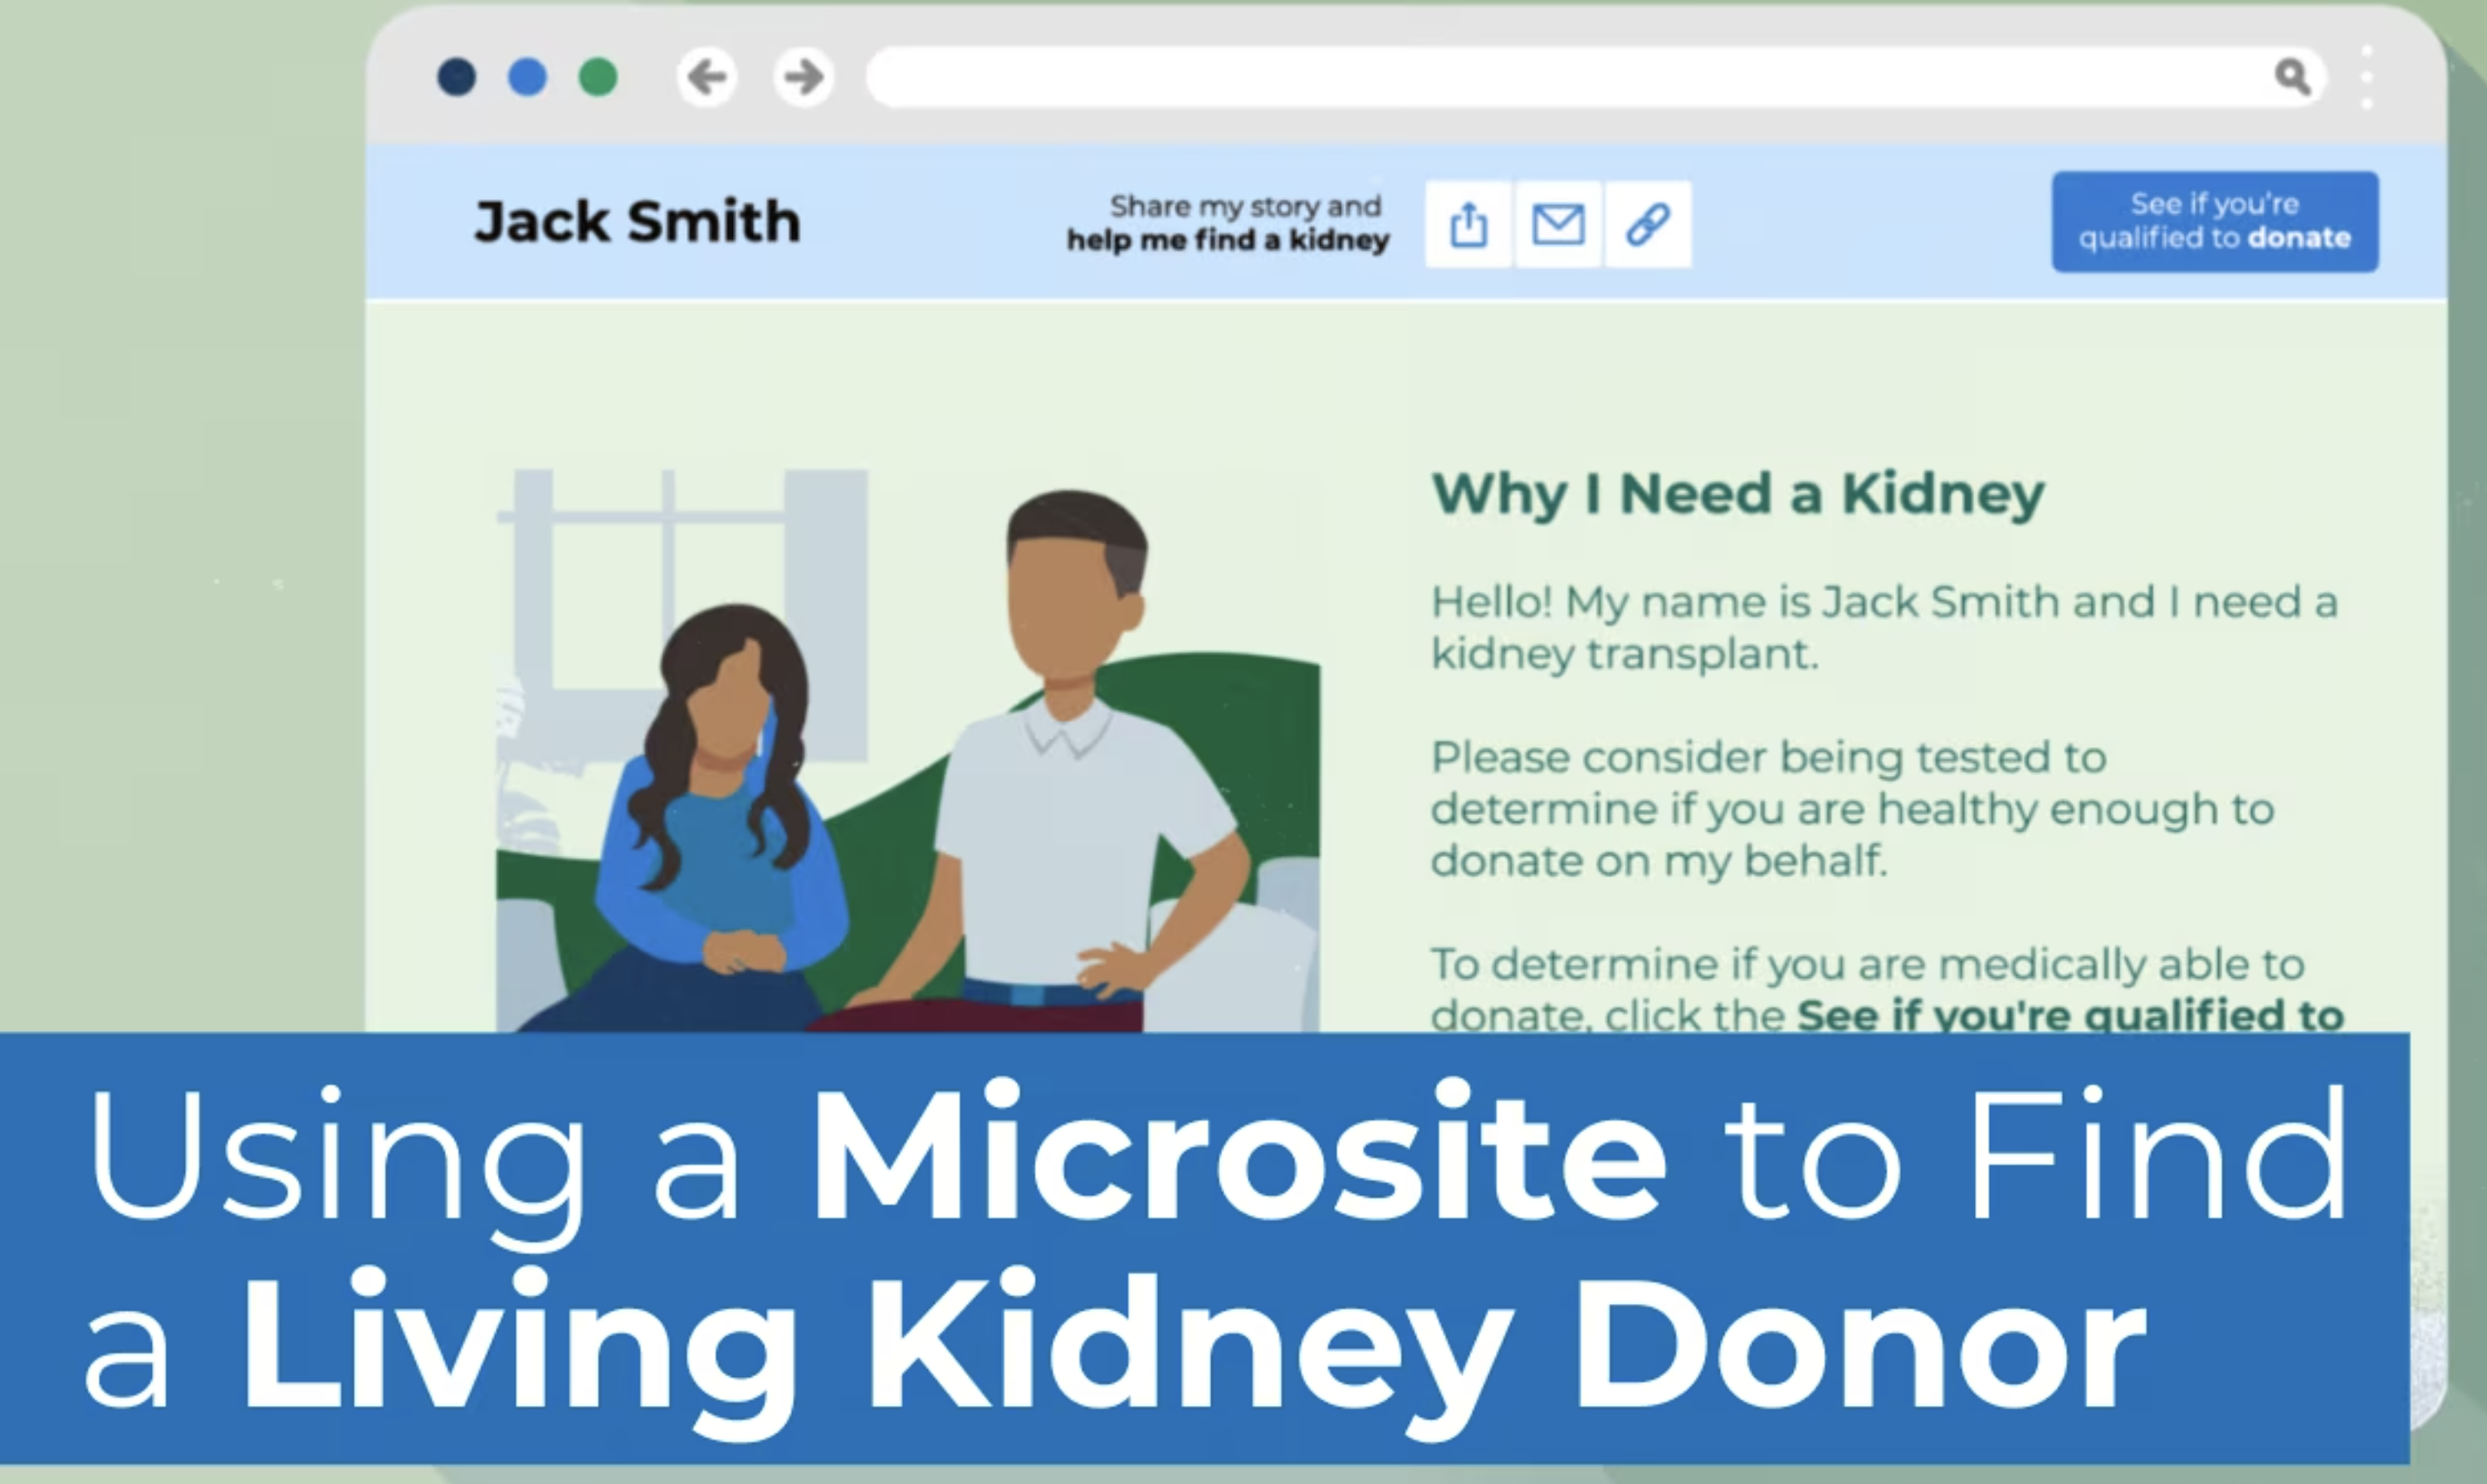Click the Share my story and label
The height and width of the screenshot is (1484, 2487).
pyautogui.click(x=1245, y=205)
